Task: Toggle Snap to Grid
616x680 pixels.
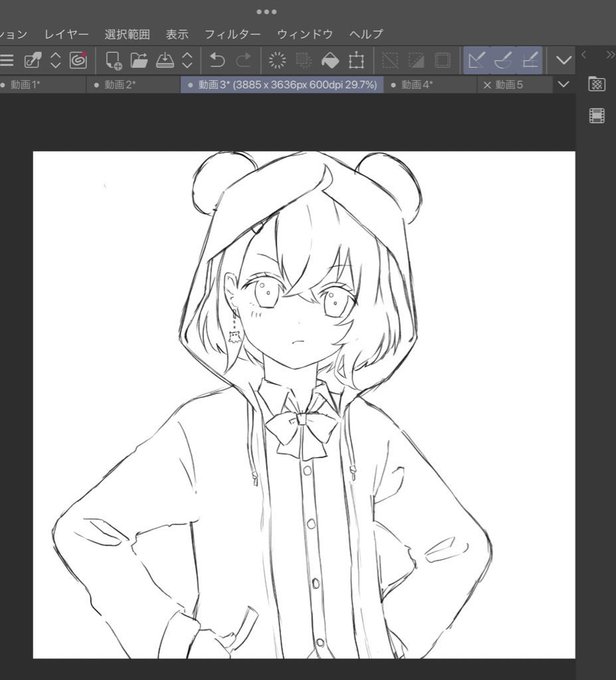Action: [530, 60]
